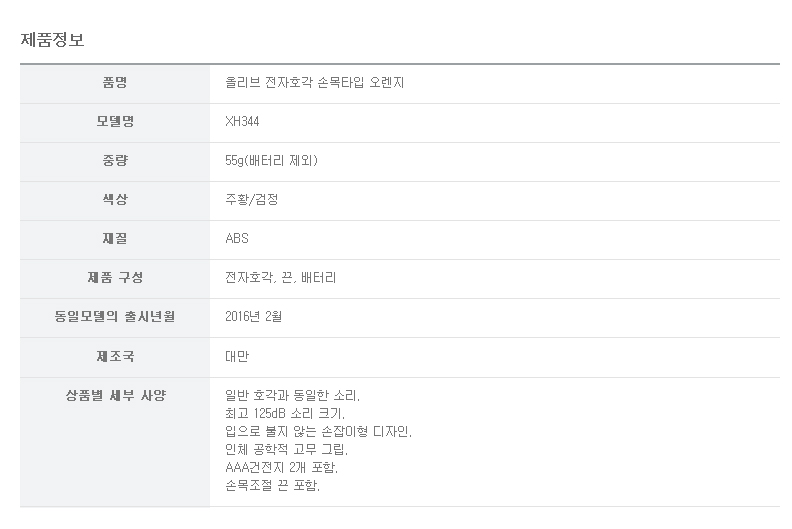Click the 동일모델의 출시년월 label
792x529 pixels.
tap(115, 317)
